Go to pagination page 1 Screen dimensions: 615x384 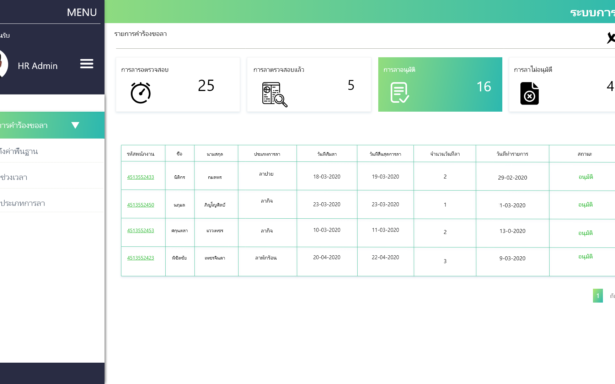(x=598, y=296)
